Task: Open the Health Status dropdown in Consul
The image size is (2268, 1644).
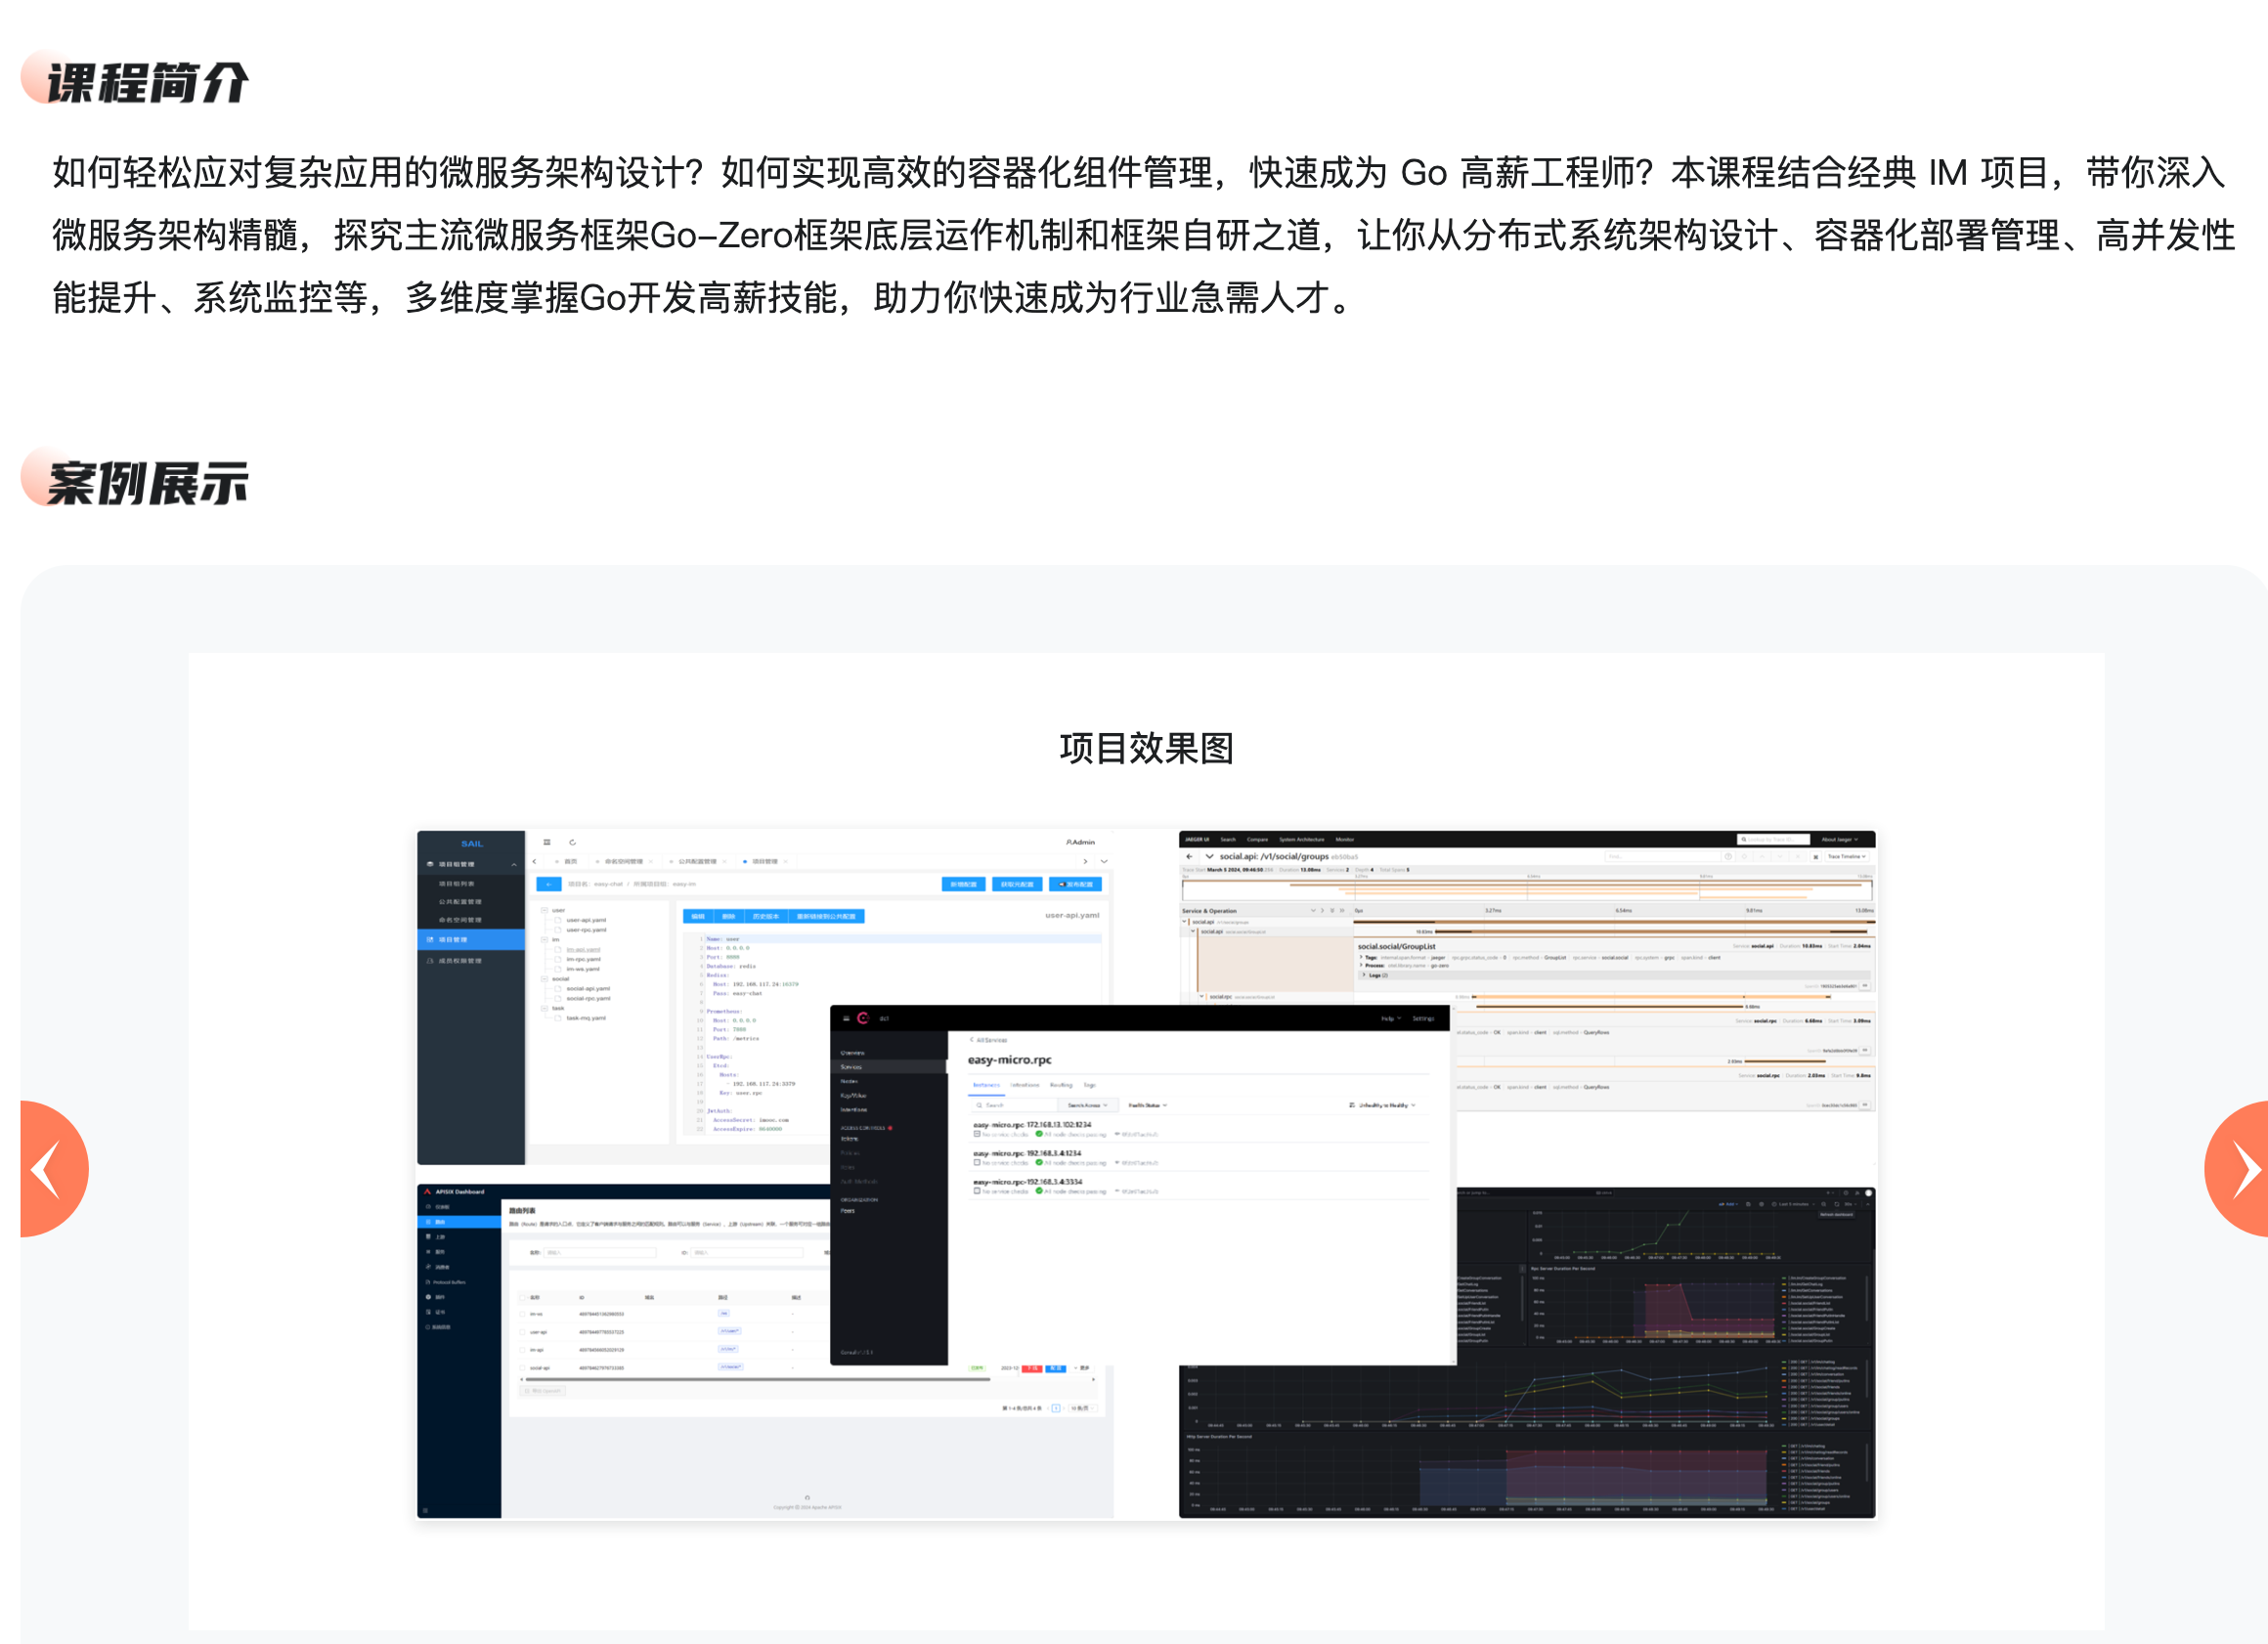Action: pos(1147,1105)
